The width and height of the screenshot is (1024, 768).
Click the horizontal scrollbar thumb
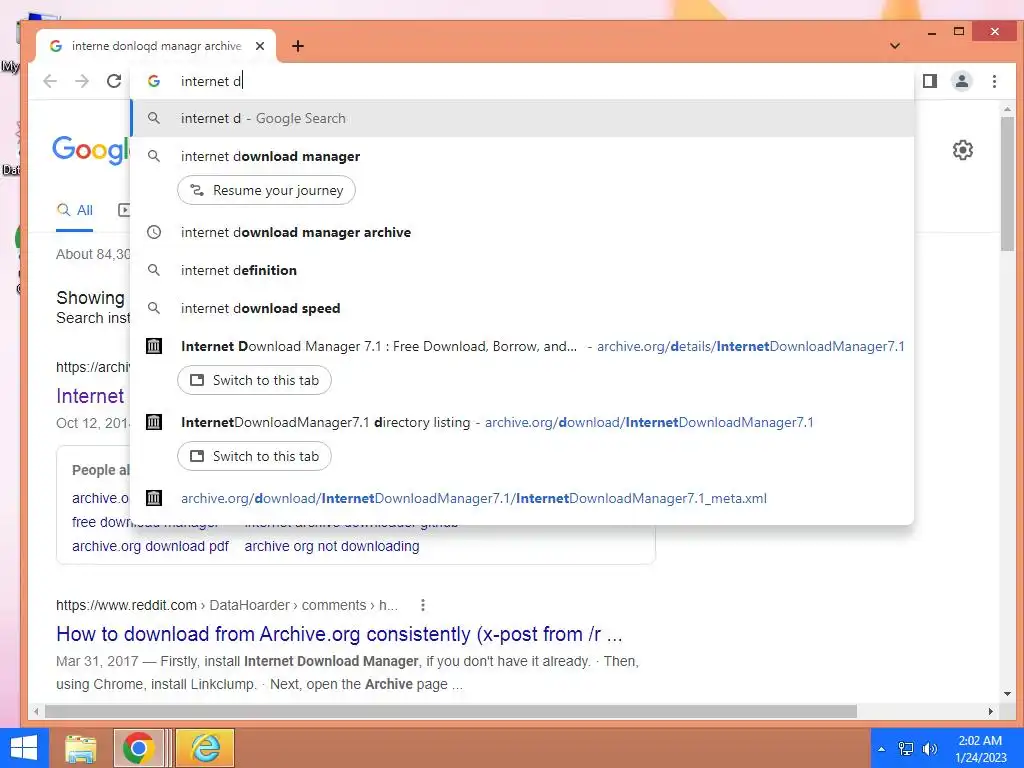(x=451, y=711)
